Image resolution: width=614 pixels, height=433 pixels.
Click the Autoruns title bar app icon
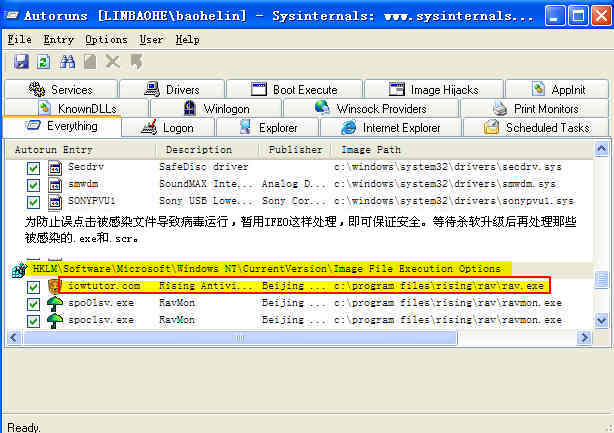12,16
